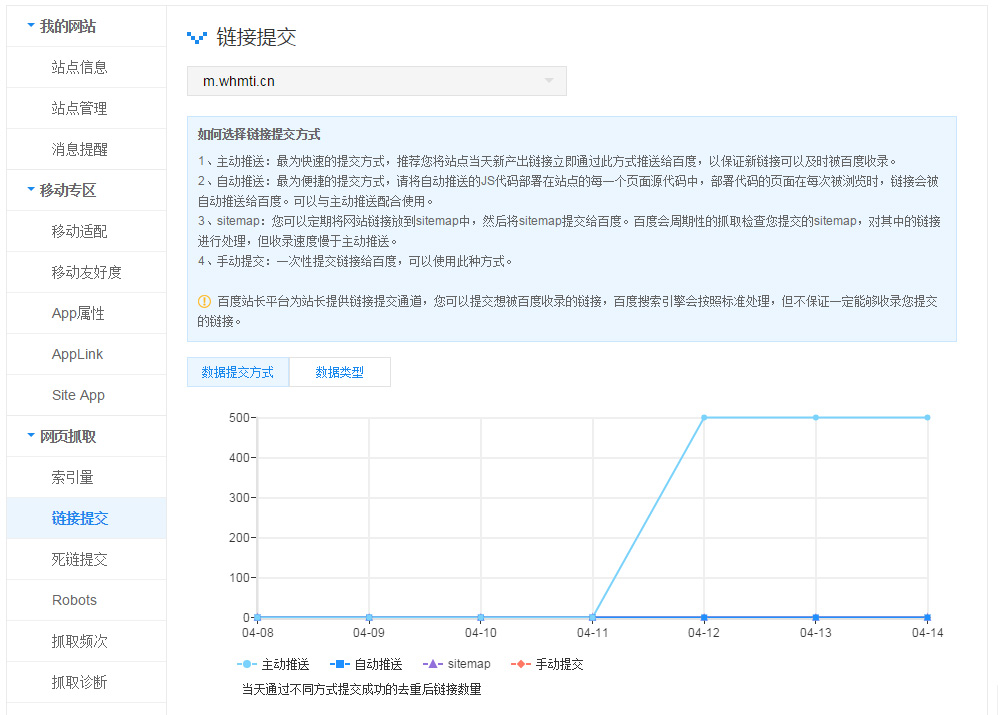Select 链接提交 sidebar item
998x715 pixels.
pos(86,518)
